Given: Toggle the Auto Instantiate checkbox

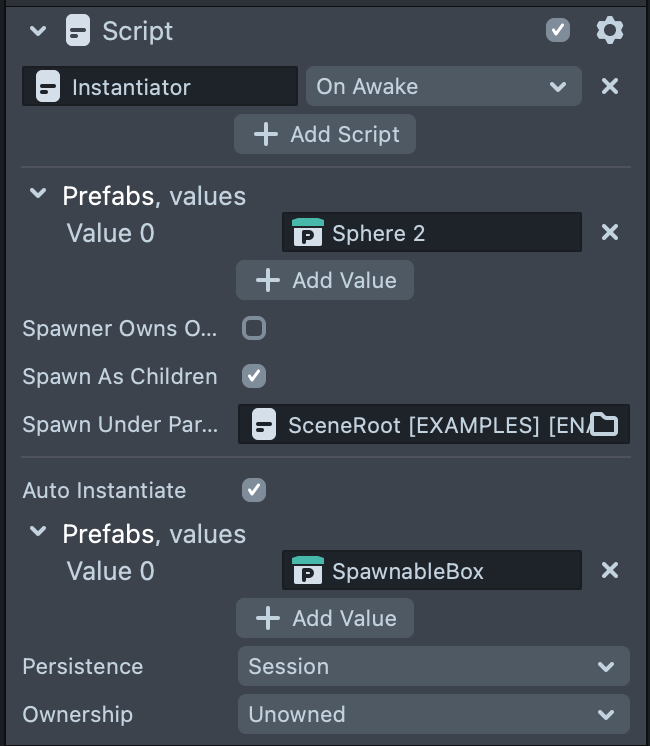Looking at the screenshot, I should tap(254, 490).
